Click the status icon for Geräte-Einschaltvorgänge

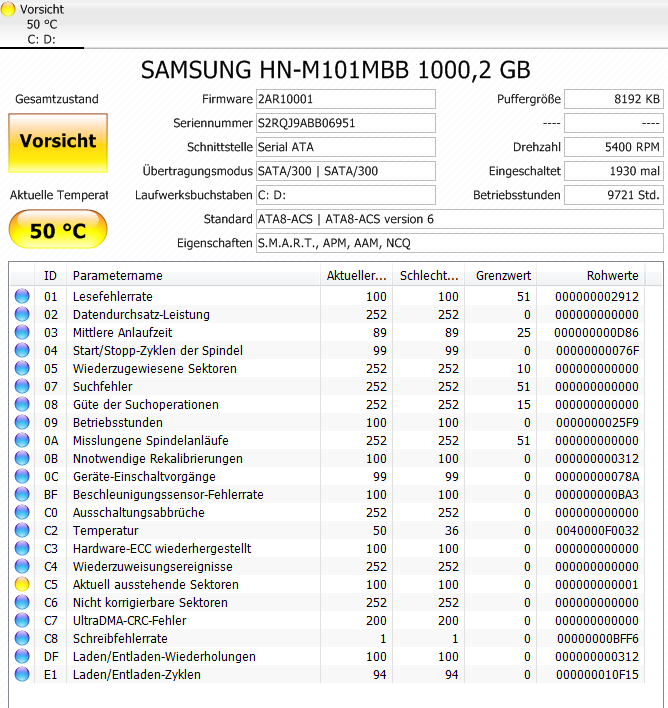tap(22, 476)
